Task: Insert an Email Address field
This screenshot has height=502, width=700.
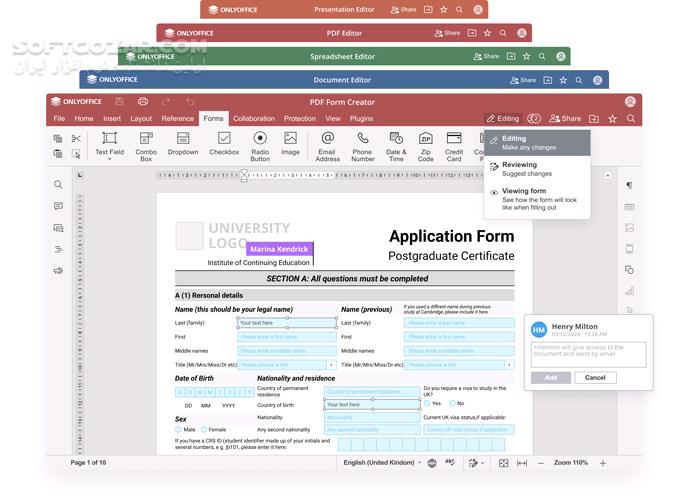Action: click(x=328, y=146)
